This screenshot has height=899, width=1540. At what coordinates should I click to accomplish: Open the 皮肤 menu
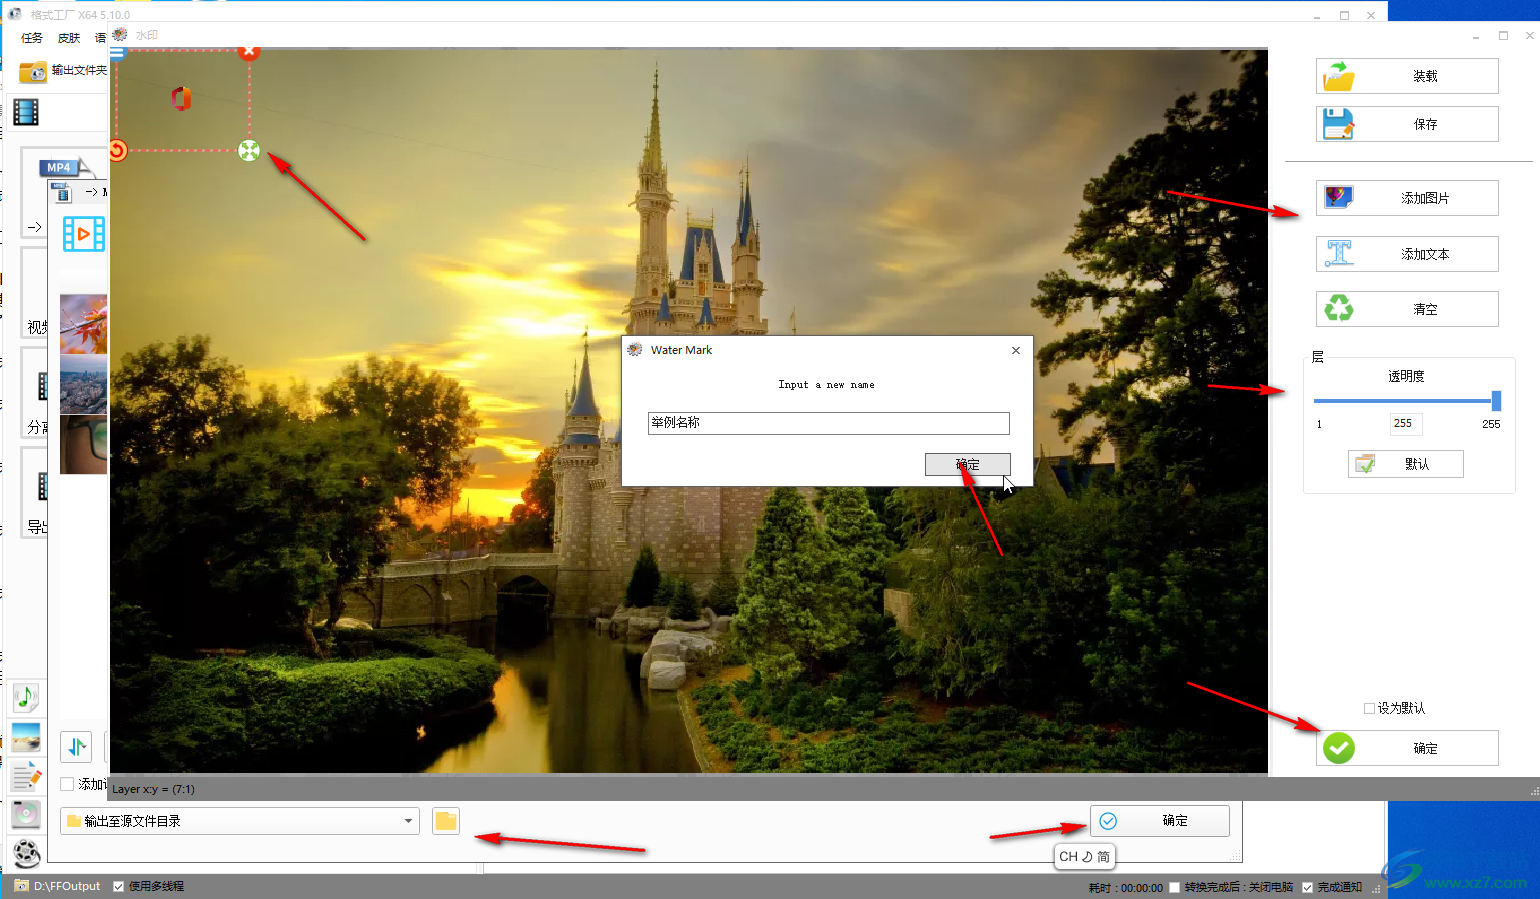click(69, 38)
